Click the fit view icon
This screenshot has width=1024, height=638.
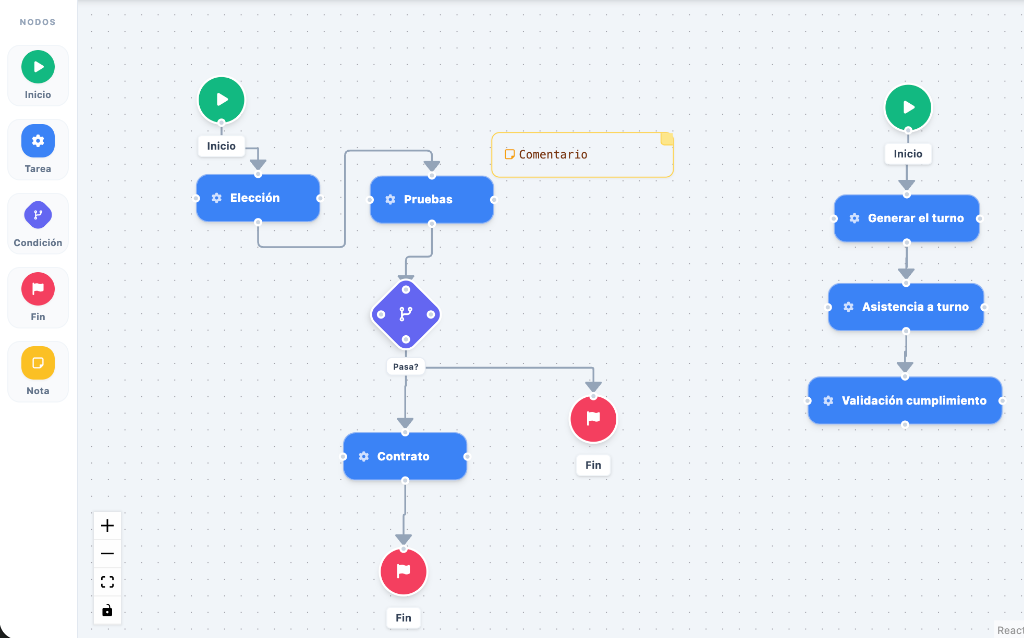[x=107, y=582]
